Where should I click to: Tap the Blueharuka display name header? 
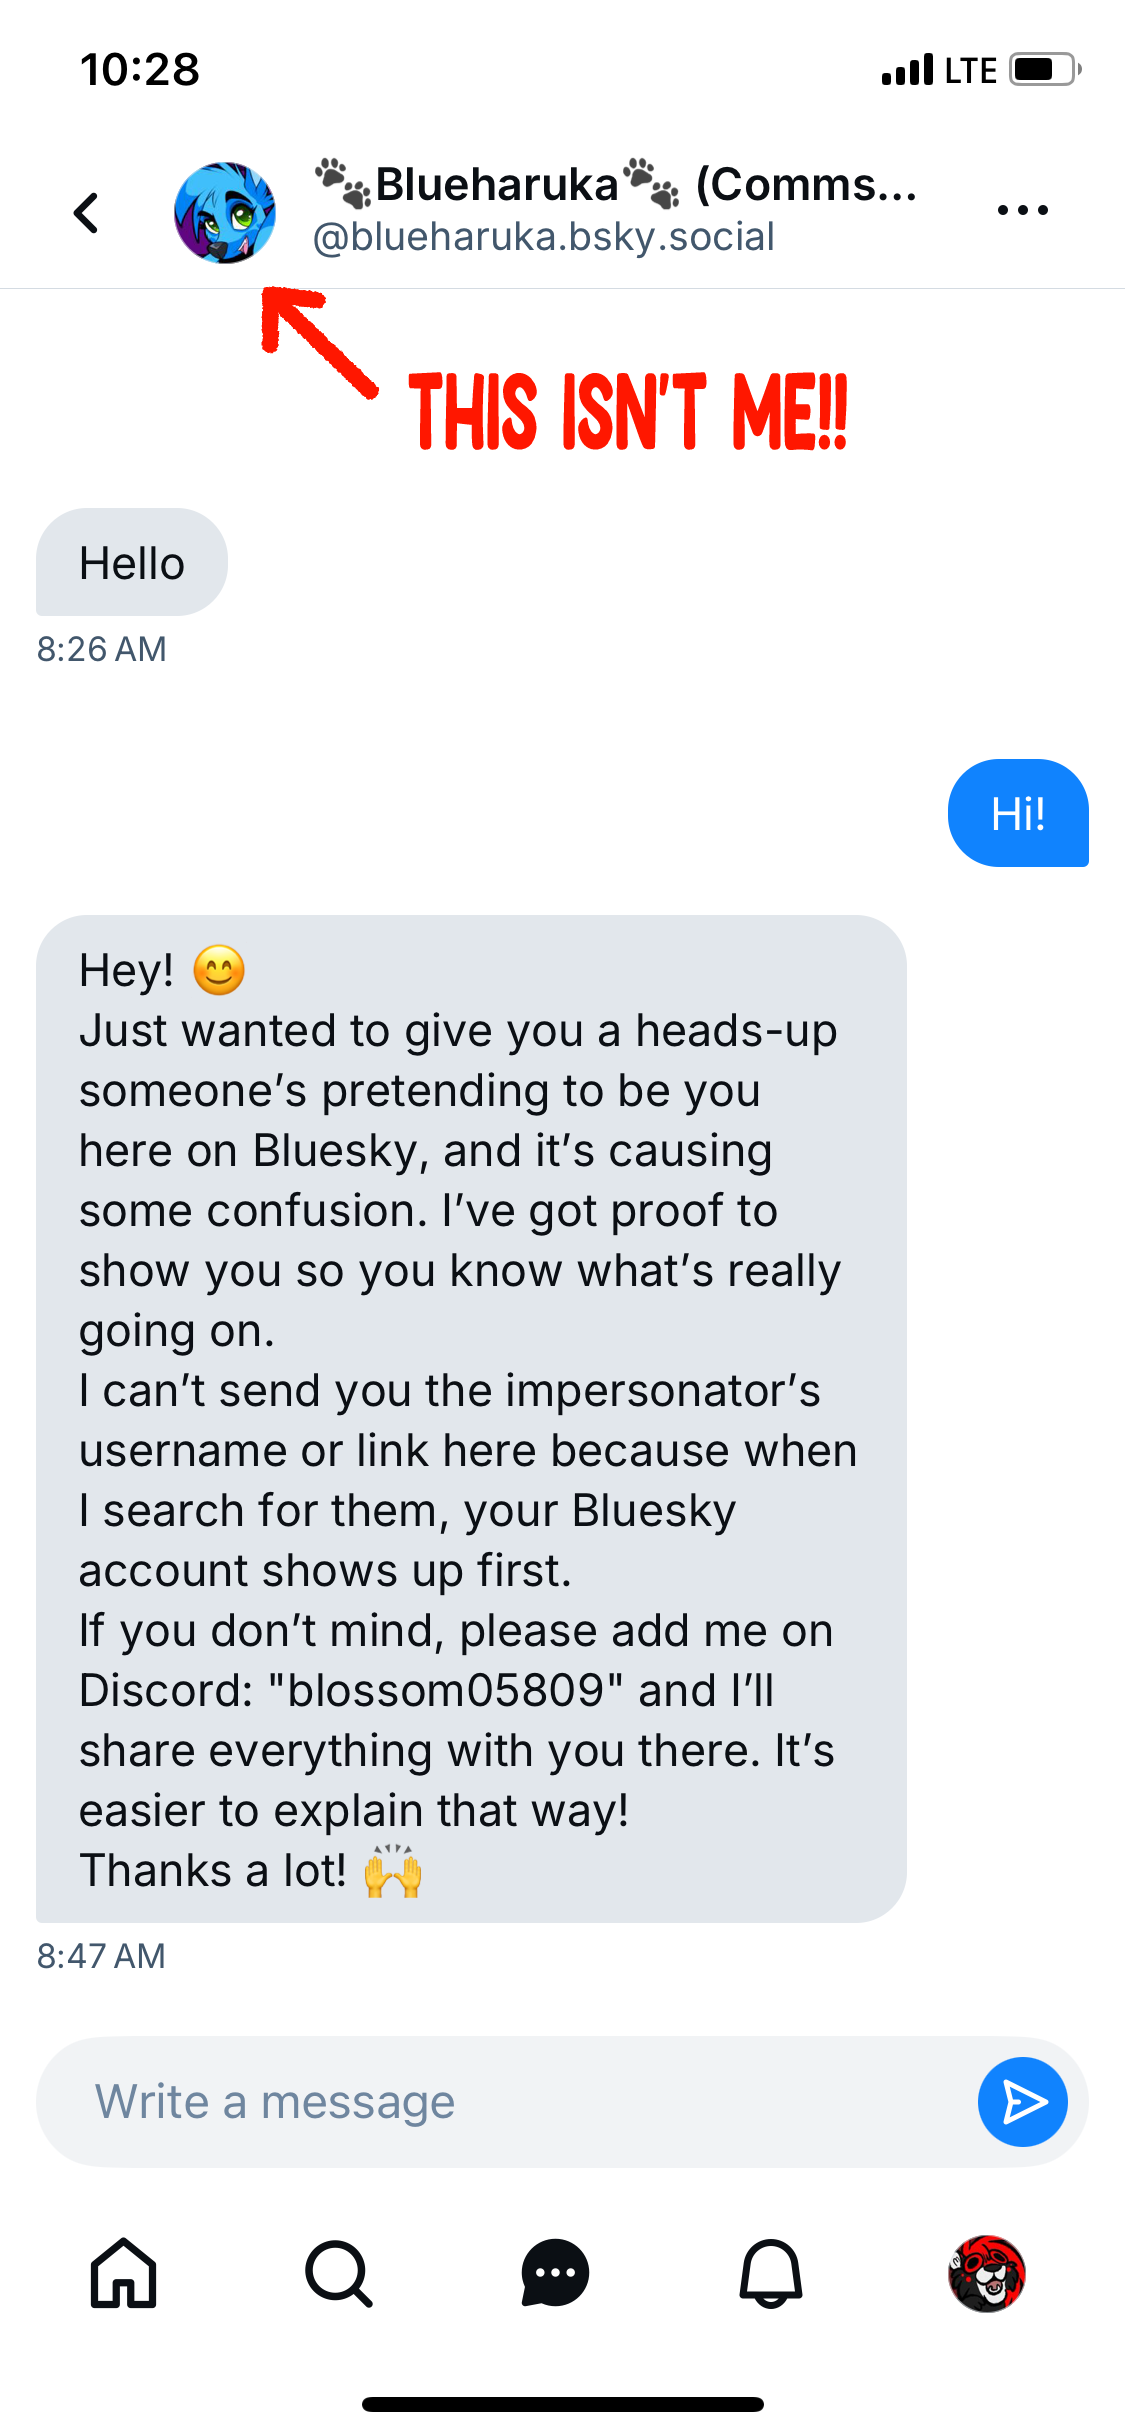[x=616, y=184]
